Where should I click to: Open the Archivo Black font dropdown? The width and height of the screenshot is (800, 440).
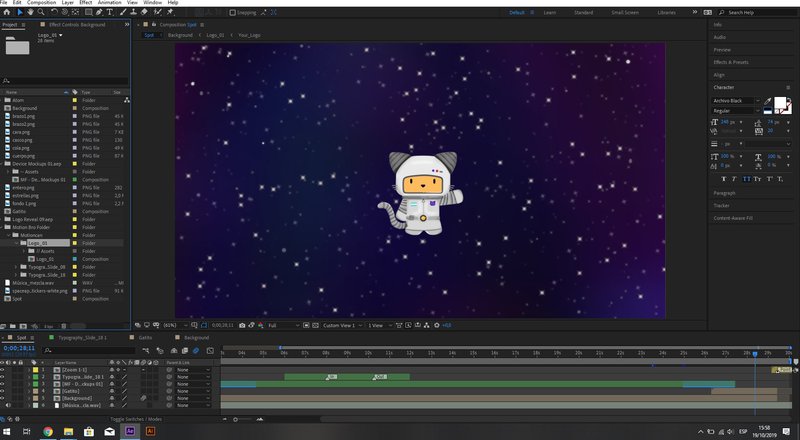(x=736, y=101)
